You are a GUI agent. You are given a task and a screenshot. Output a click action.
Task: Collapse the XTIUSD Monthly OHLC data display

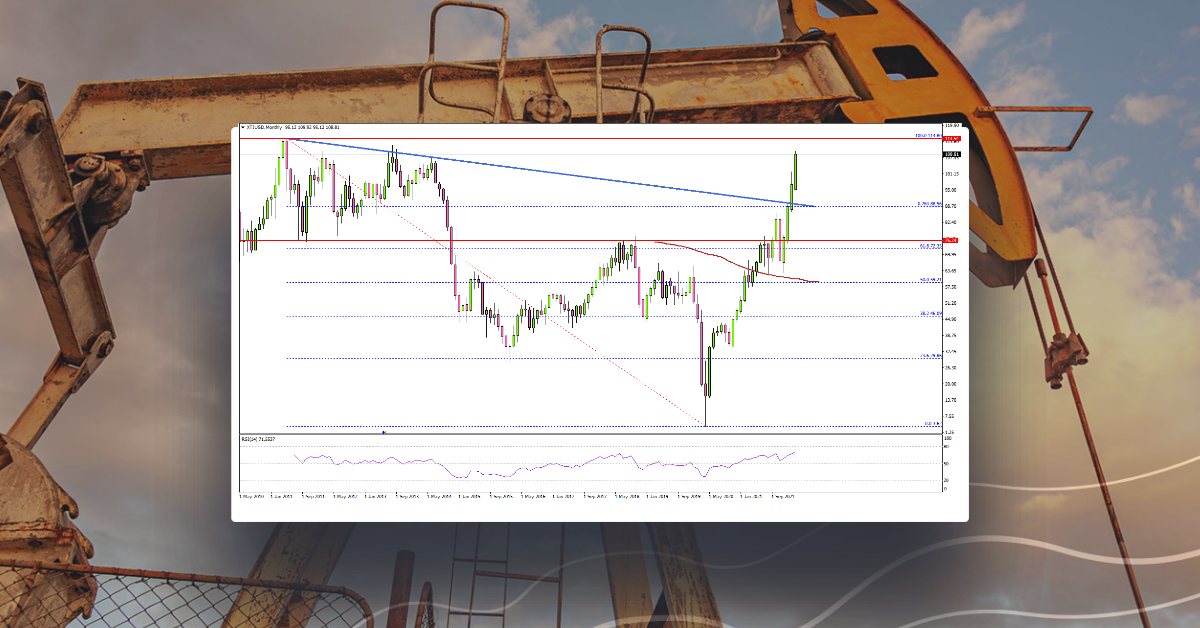pyautogui.click(x=243, y=129)
